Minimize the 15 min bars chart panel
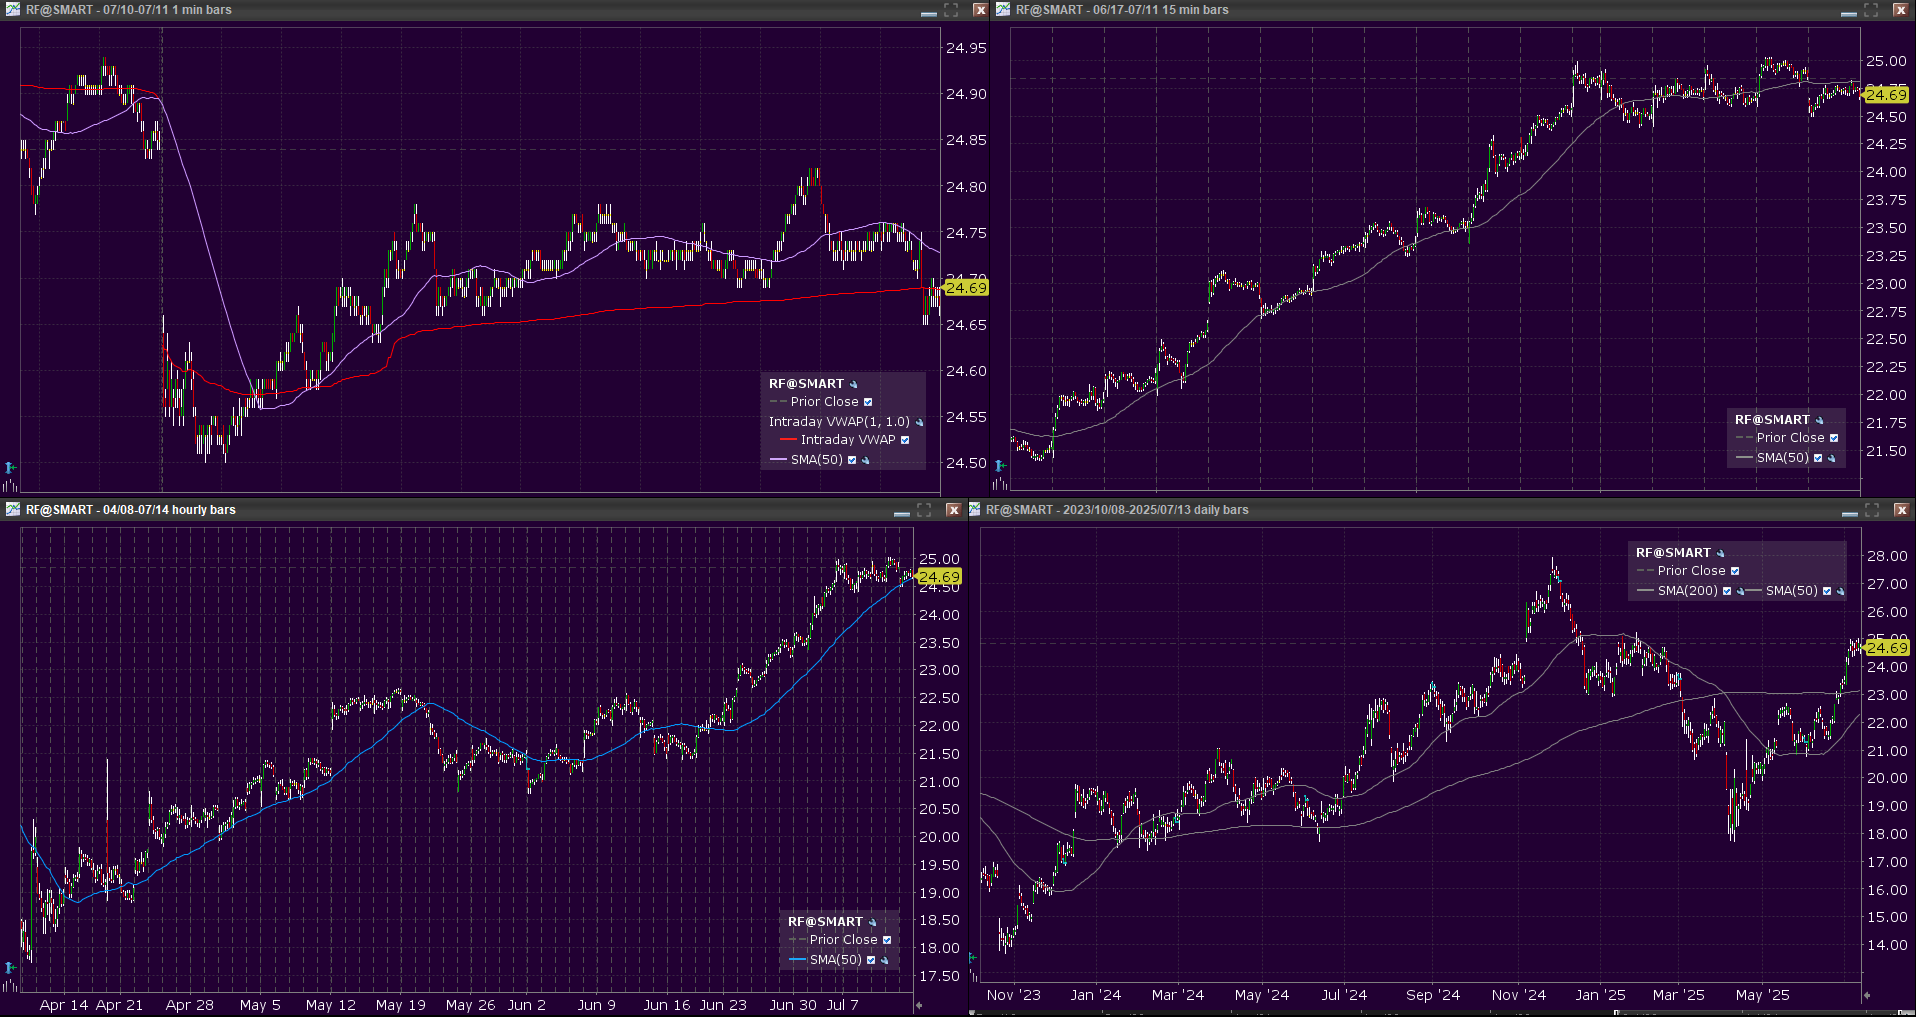1916x1017 pixels. pos(1848,10)
